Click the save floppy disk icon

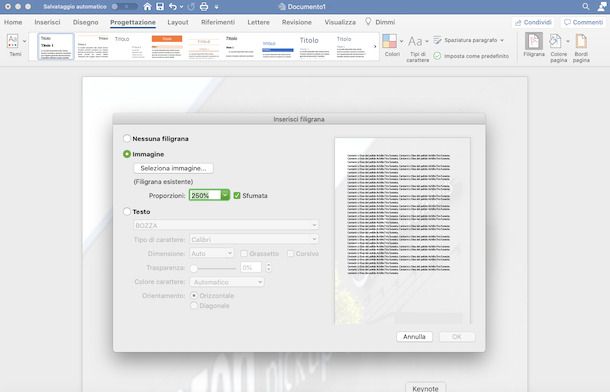click(160, 7)
